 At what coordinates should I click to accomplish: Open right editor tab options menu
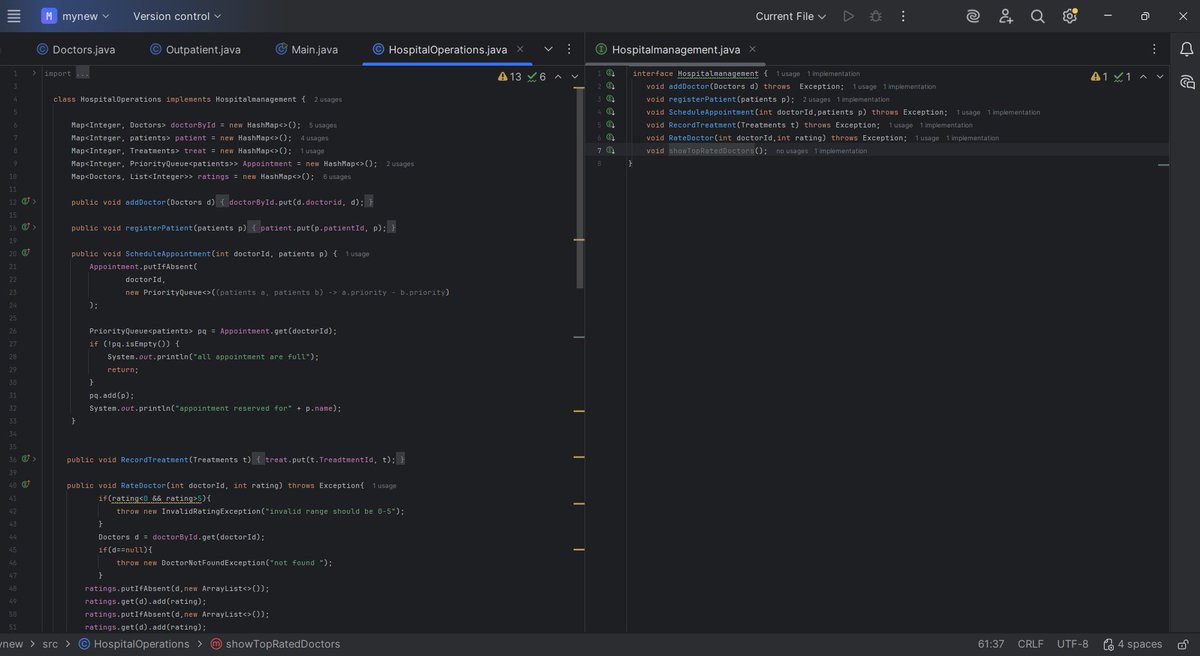click(1155, 49)
